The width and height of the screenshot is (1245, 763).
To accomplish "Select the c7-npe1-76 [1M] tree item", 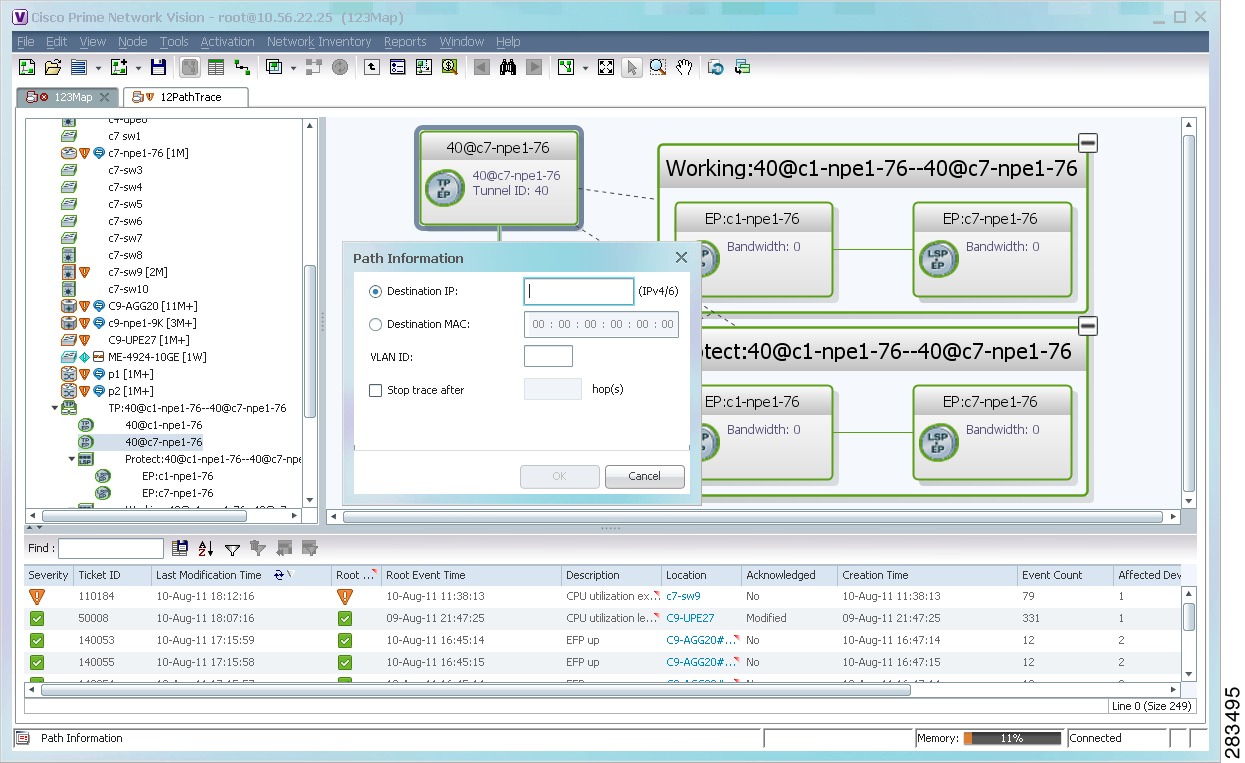I will pyautogui.click(x=148, y=153).
